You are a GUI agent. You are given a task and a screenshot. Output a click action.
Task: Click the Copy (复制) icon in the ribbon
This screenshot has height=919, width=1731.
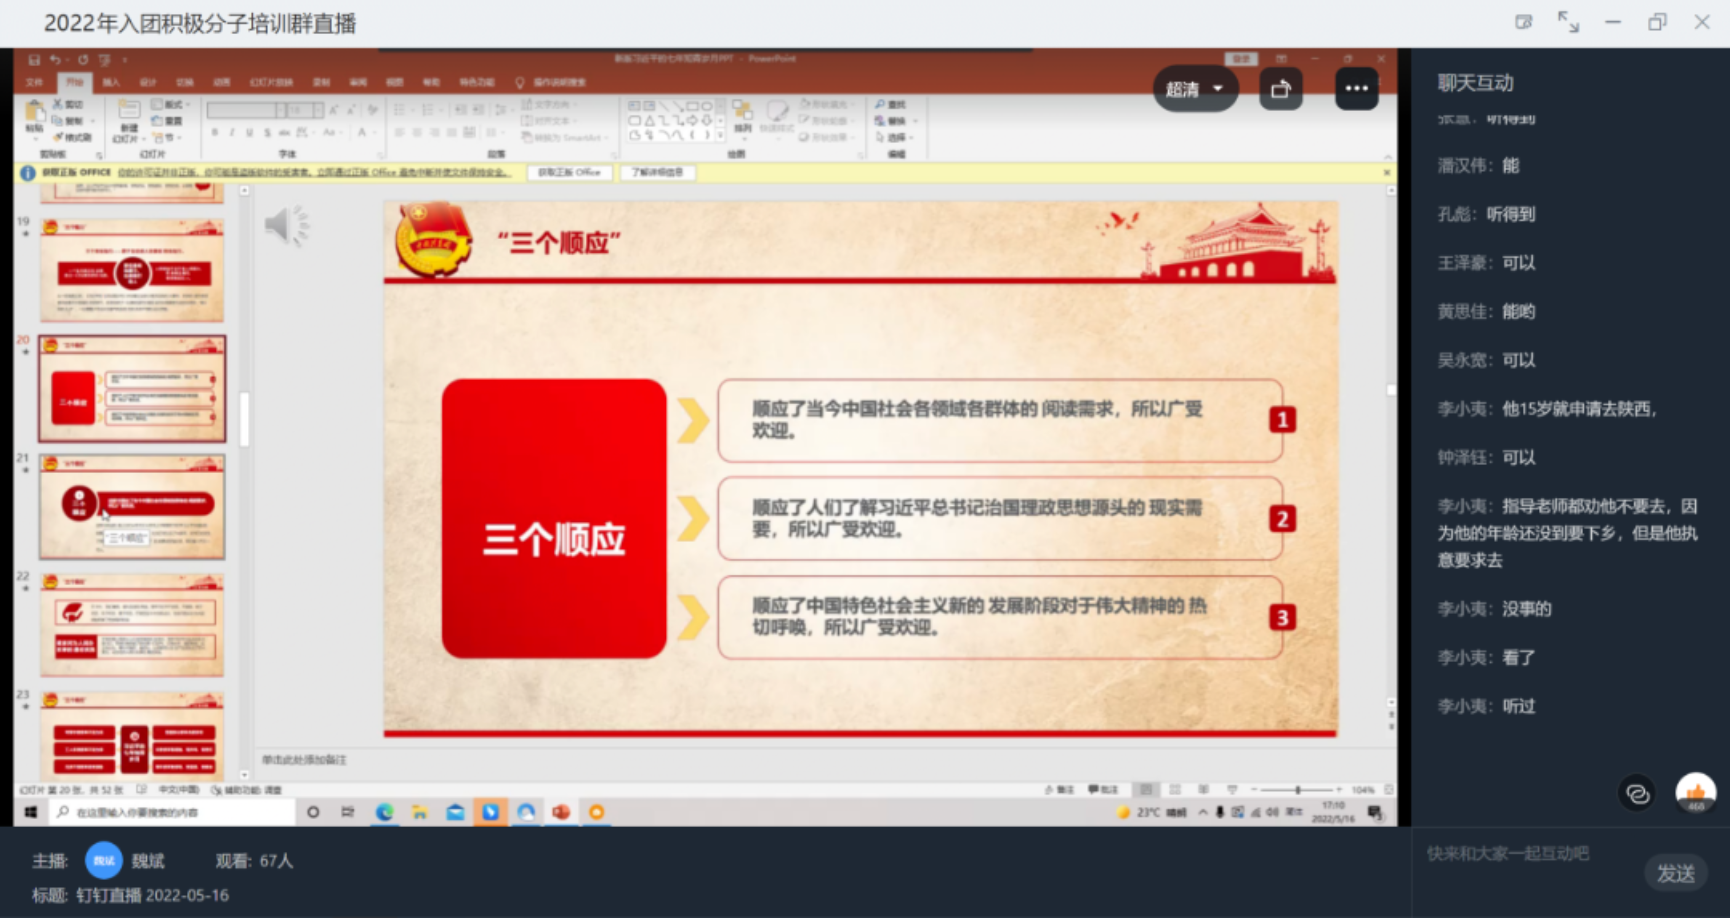tap(58, 120)
